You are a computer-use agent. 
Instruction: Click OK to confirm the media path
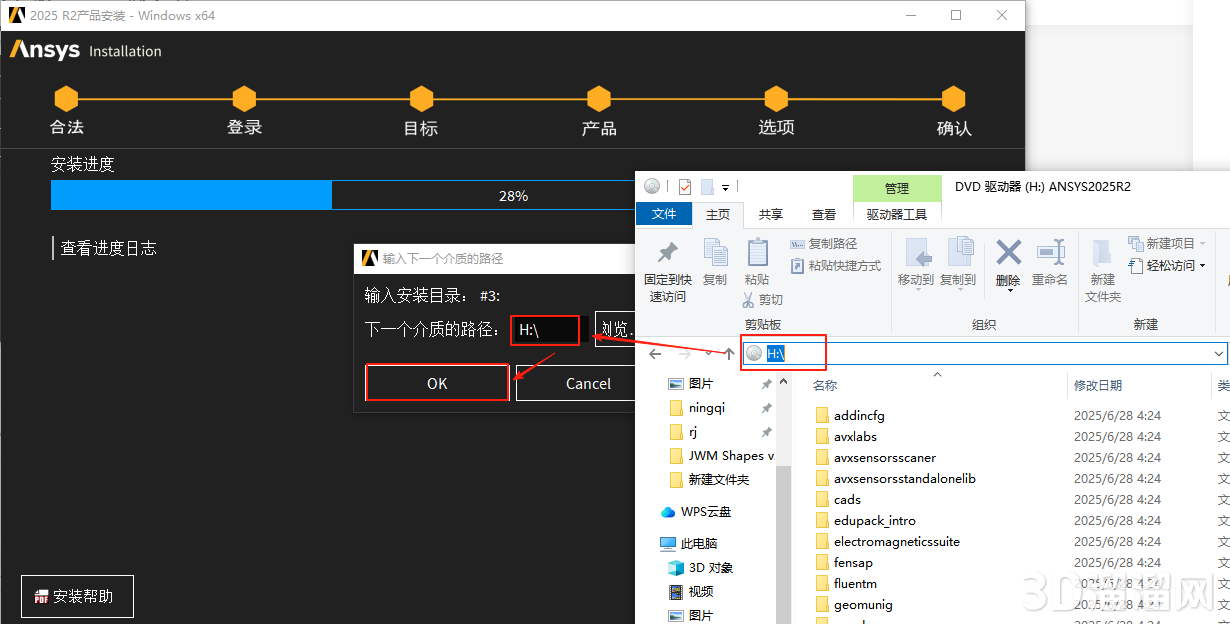click(437, 383)
